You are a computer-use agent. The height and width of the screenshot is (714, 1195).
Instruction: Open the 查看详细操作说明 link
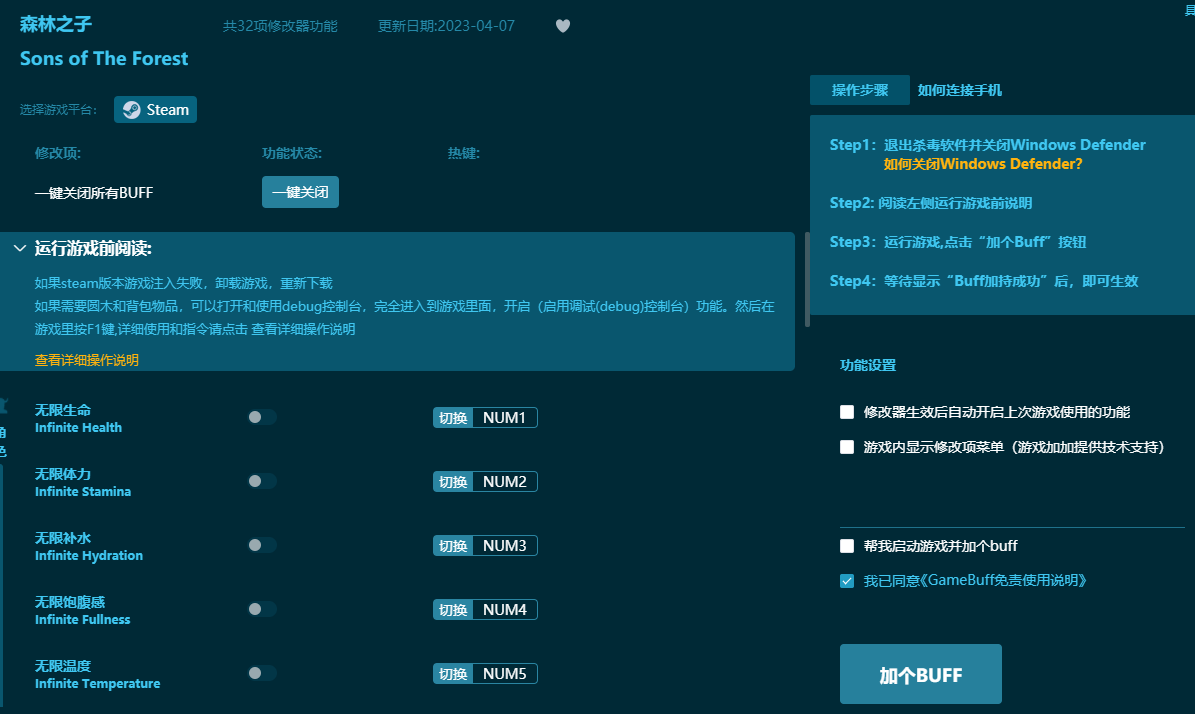(x=87, y=360)
